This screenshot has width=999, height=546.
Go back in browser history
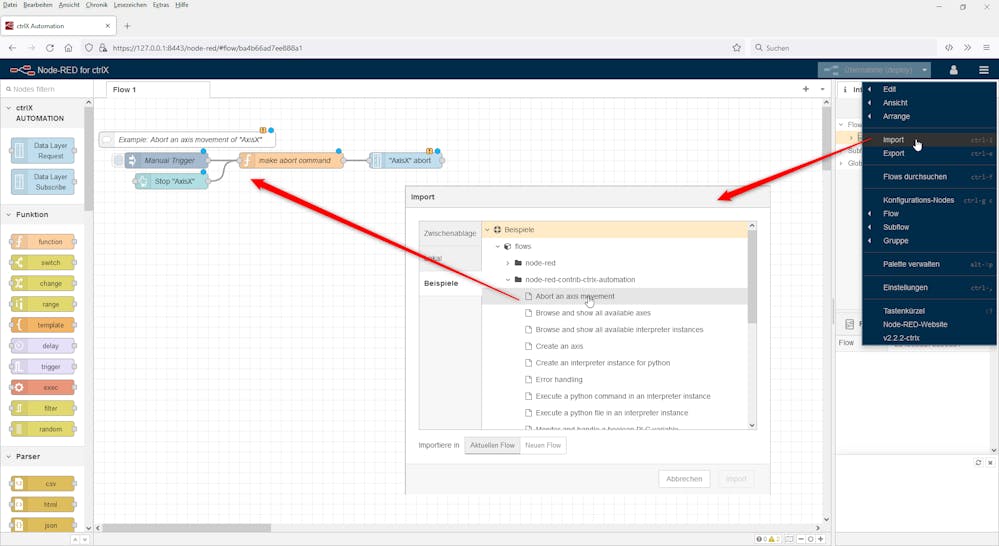point(12,48)
